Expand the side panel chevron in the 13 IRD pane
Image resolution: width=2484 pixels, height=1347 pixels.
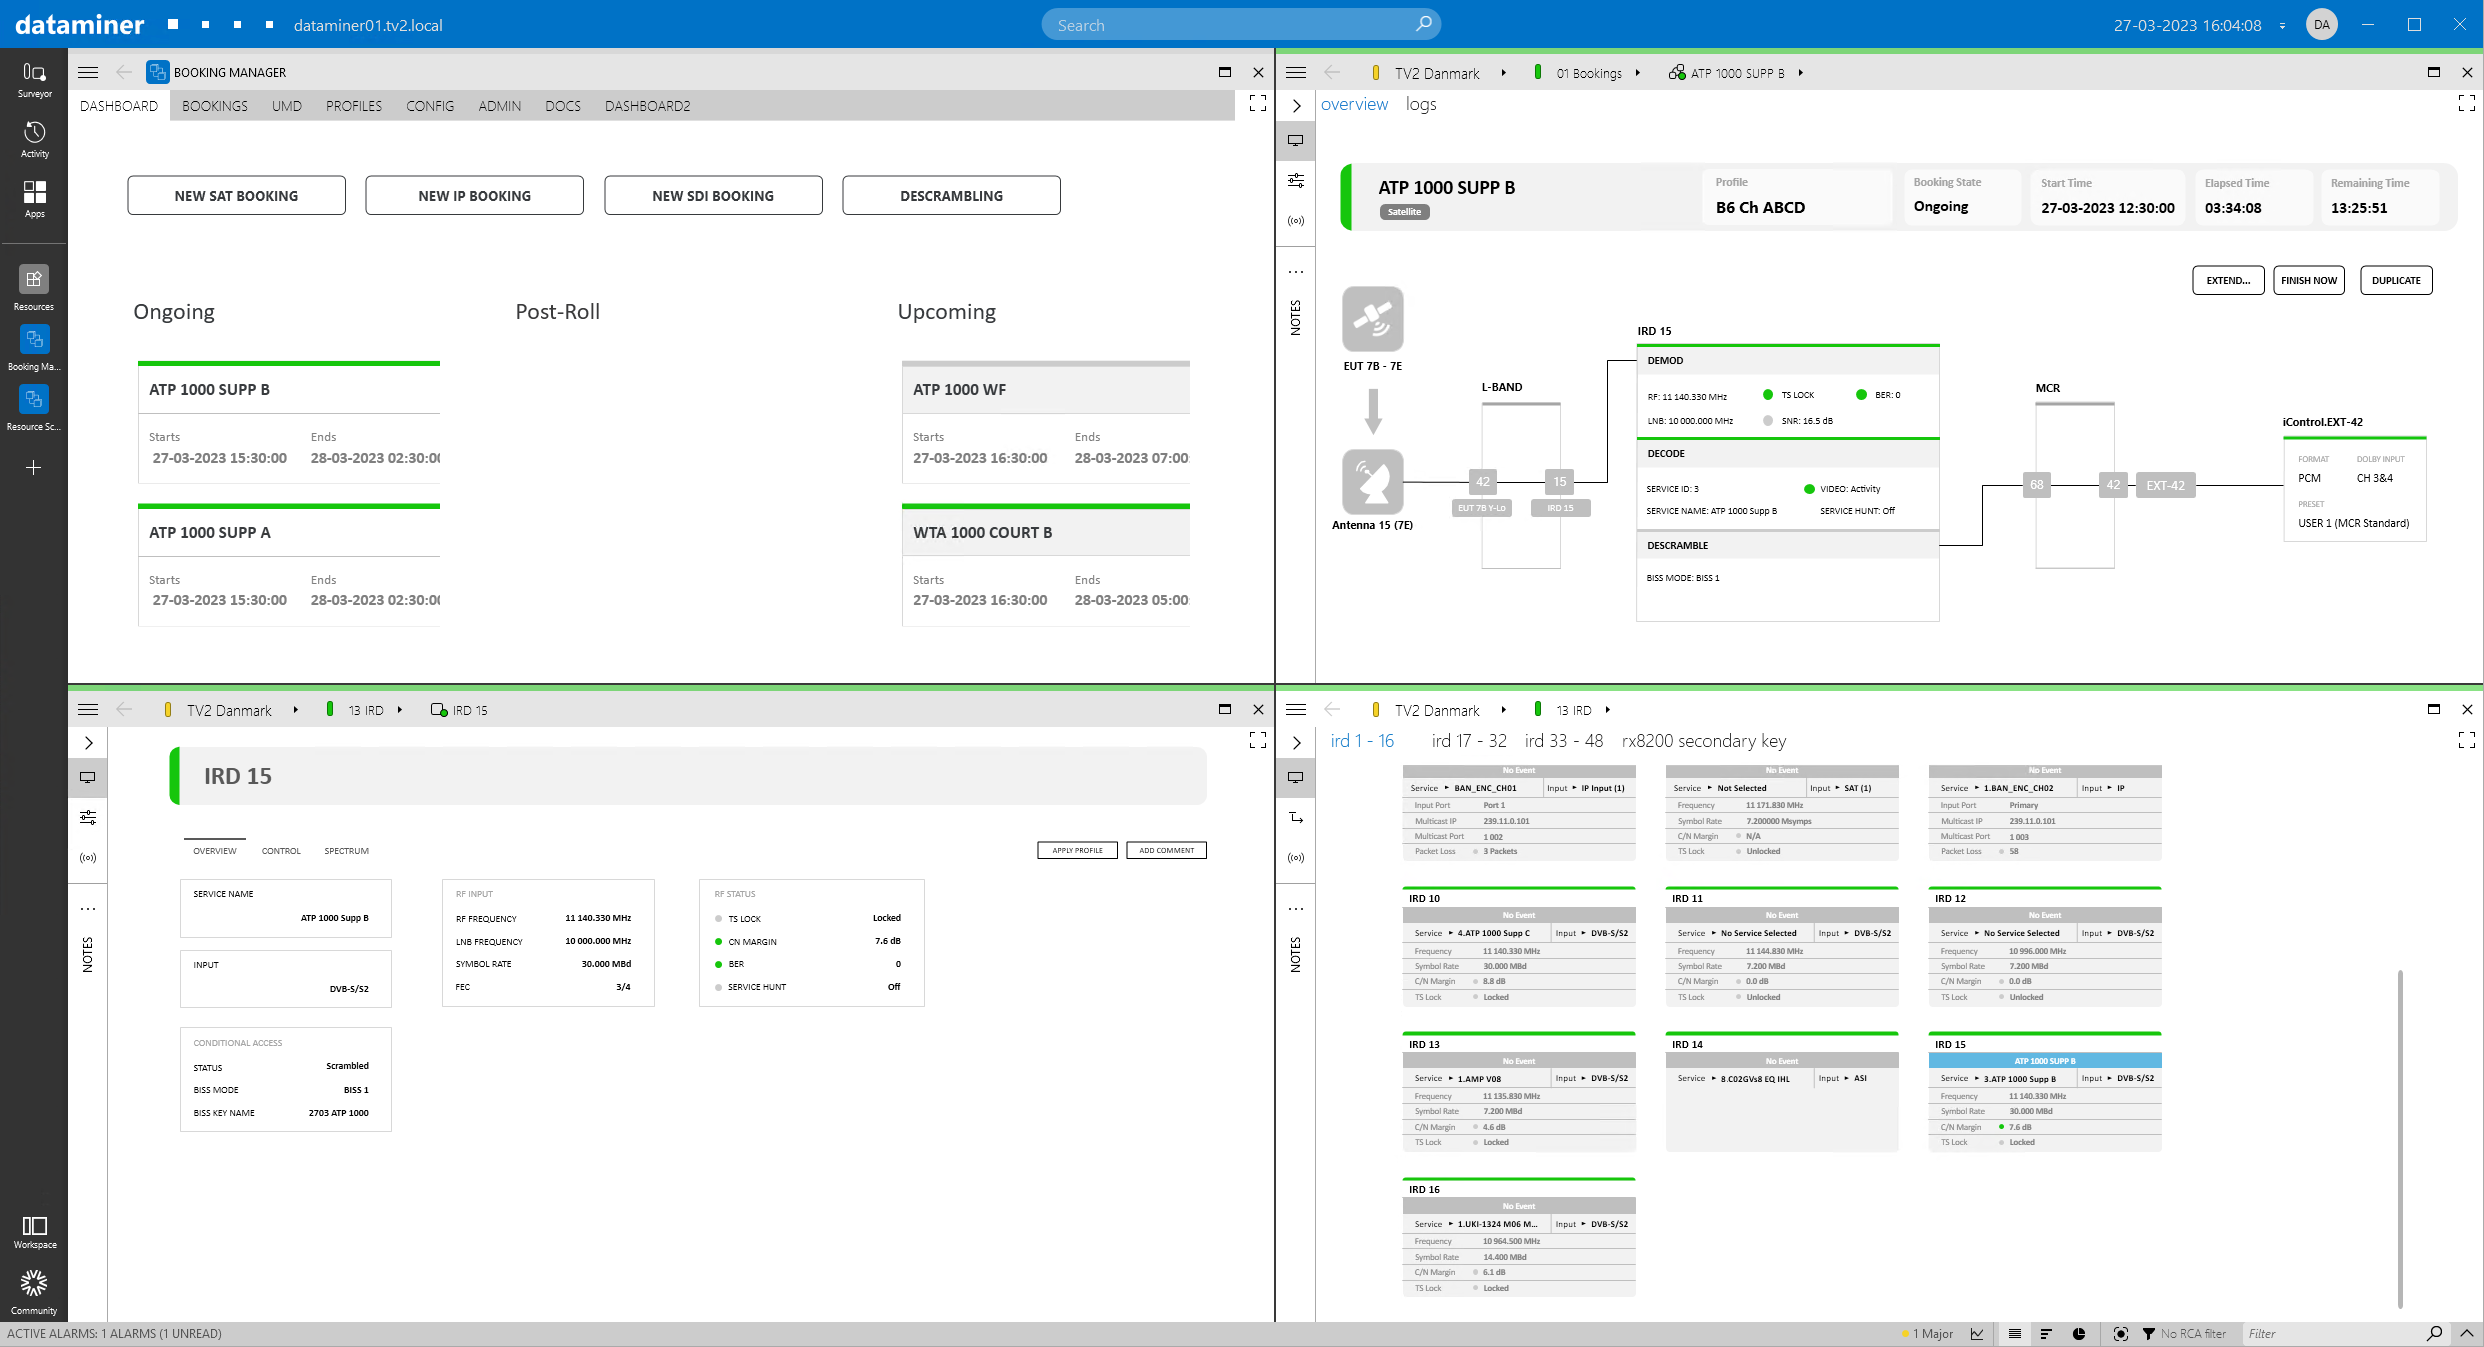1296,743
